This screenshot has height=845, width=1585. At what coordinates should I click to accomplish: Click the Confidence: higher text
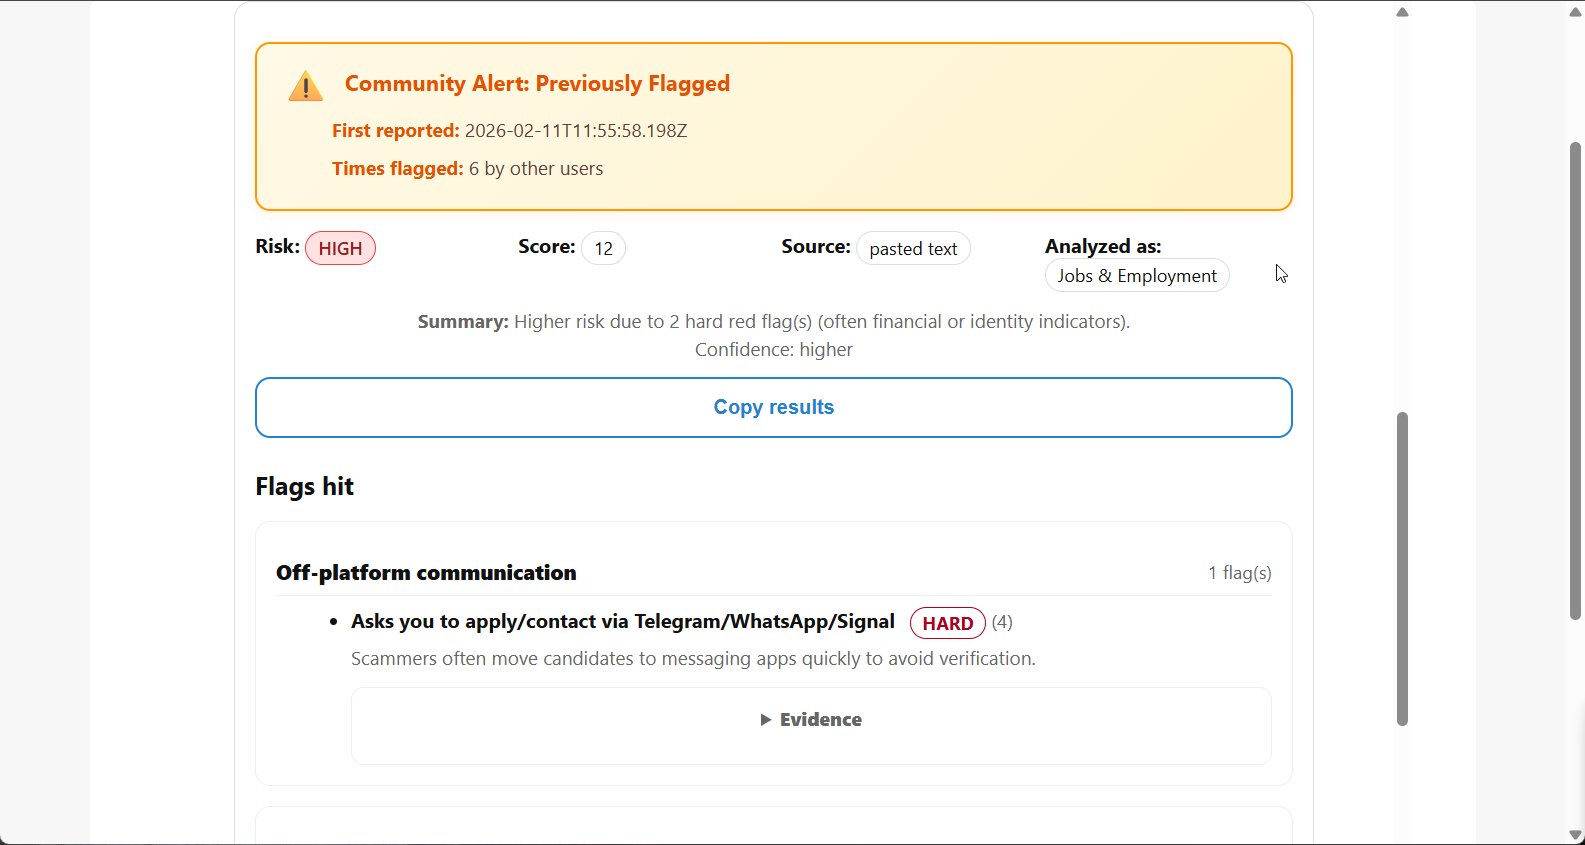pos(773,350)
